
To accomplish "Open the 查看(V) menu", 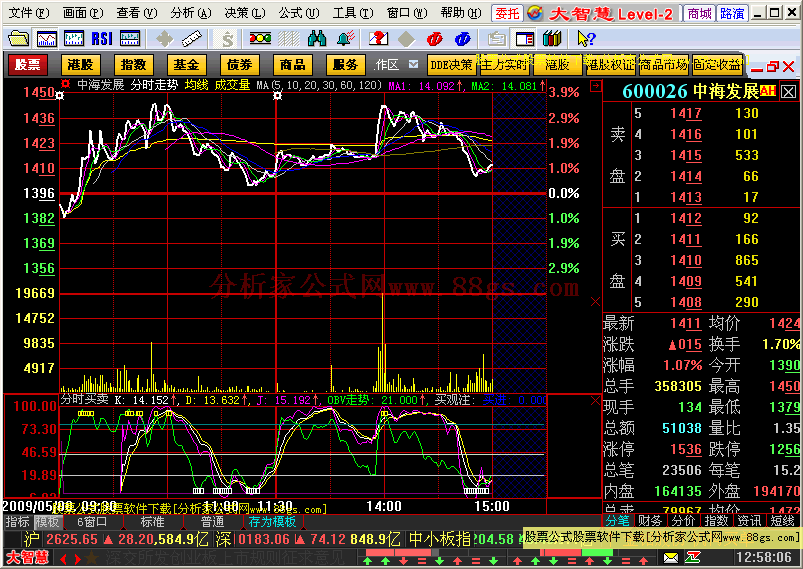I will click(137, 13).
